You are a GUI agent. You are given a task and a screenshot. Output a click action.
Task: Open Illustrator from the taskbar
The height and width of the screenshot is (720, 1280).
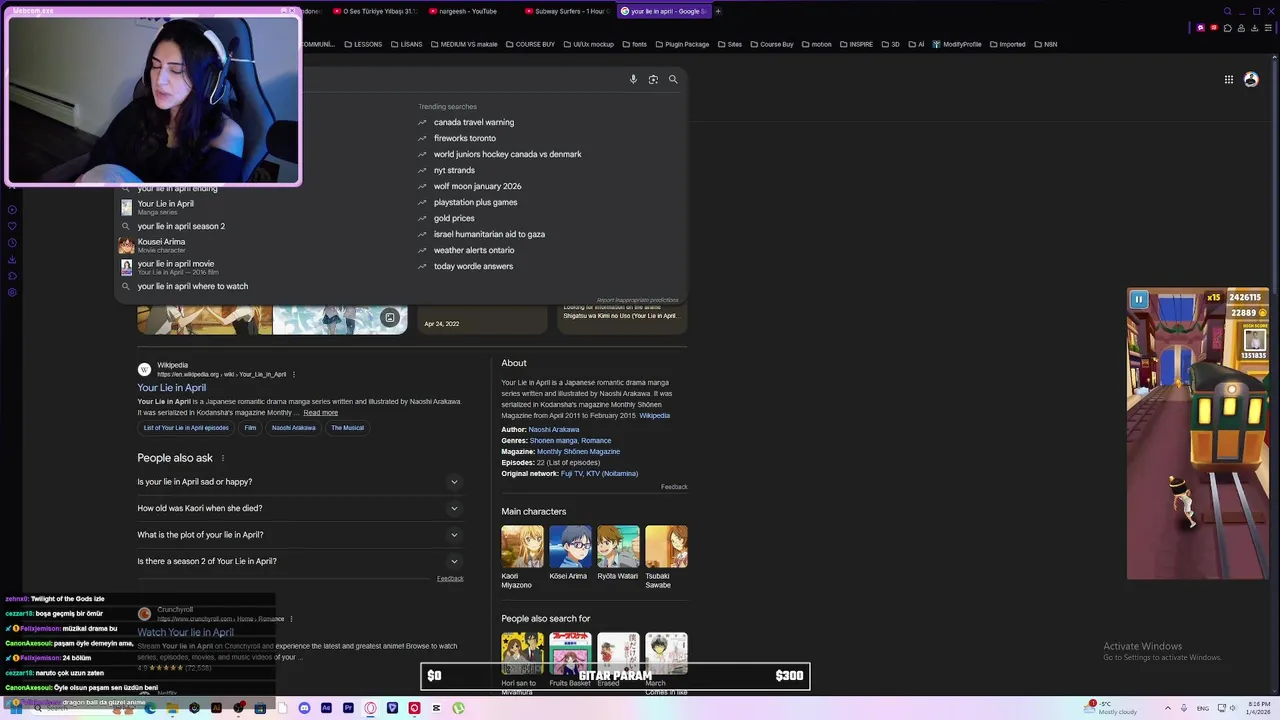[216, 708]
